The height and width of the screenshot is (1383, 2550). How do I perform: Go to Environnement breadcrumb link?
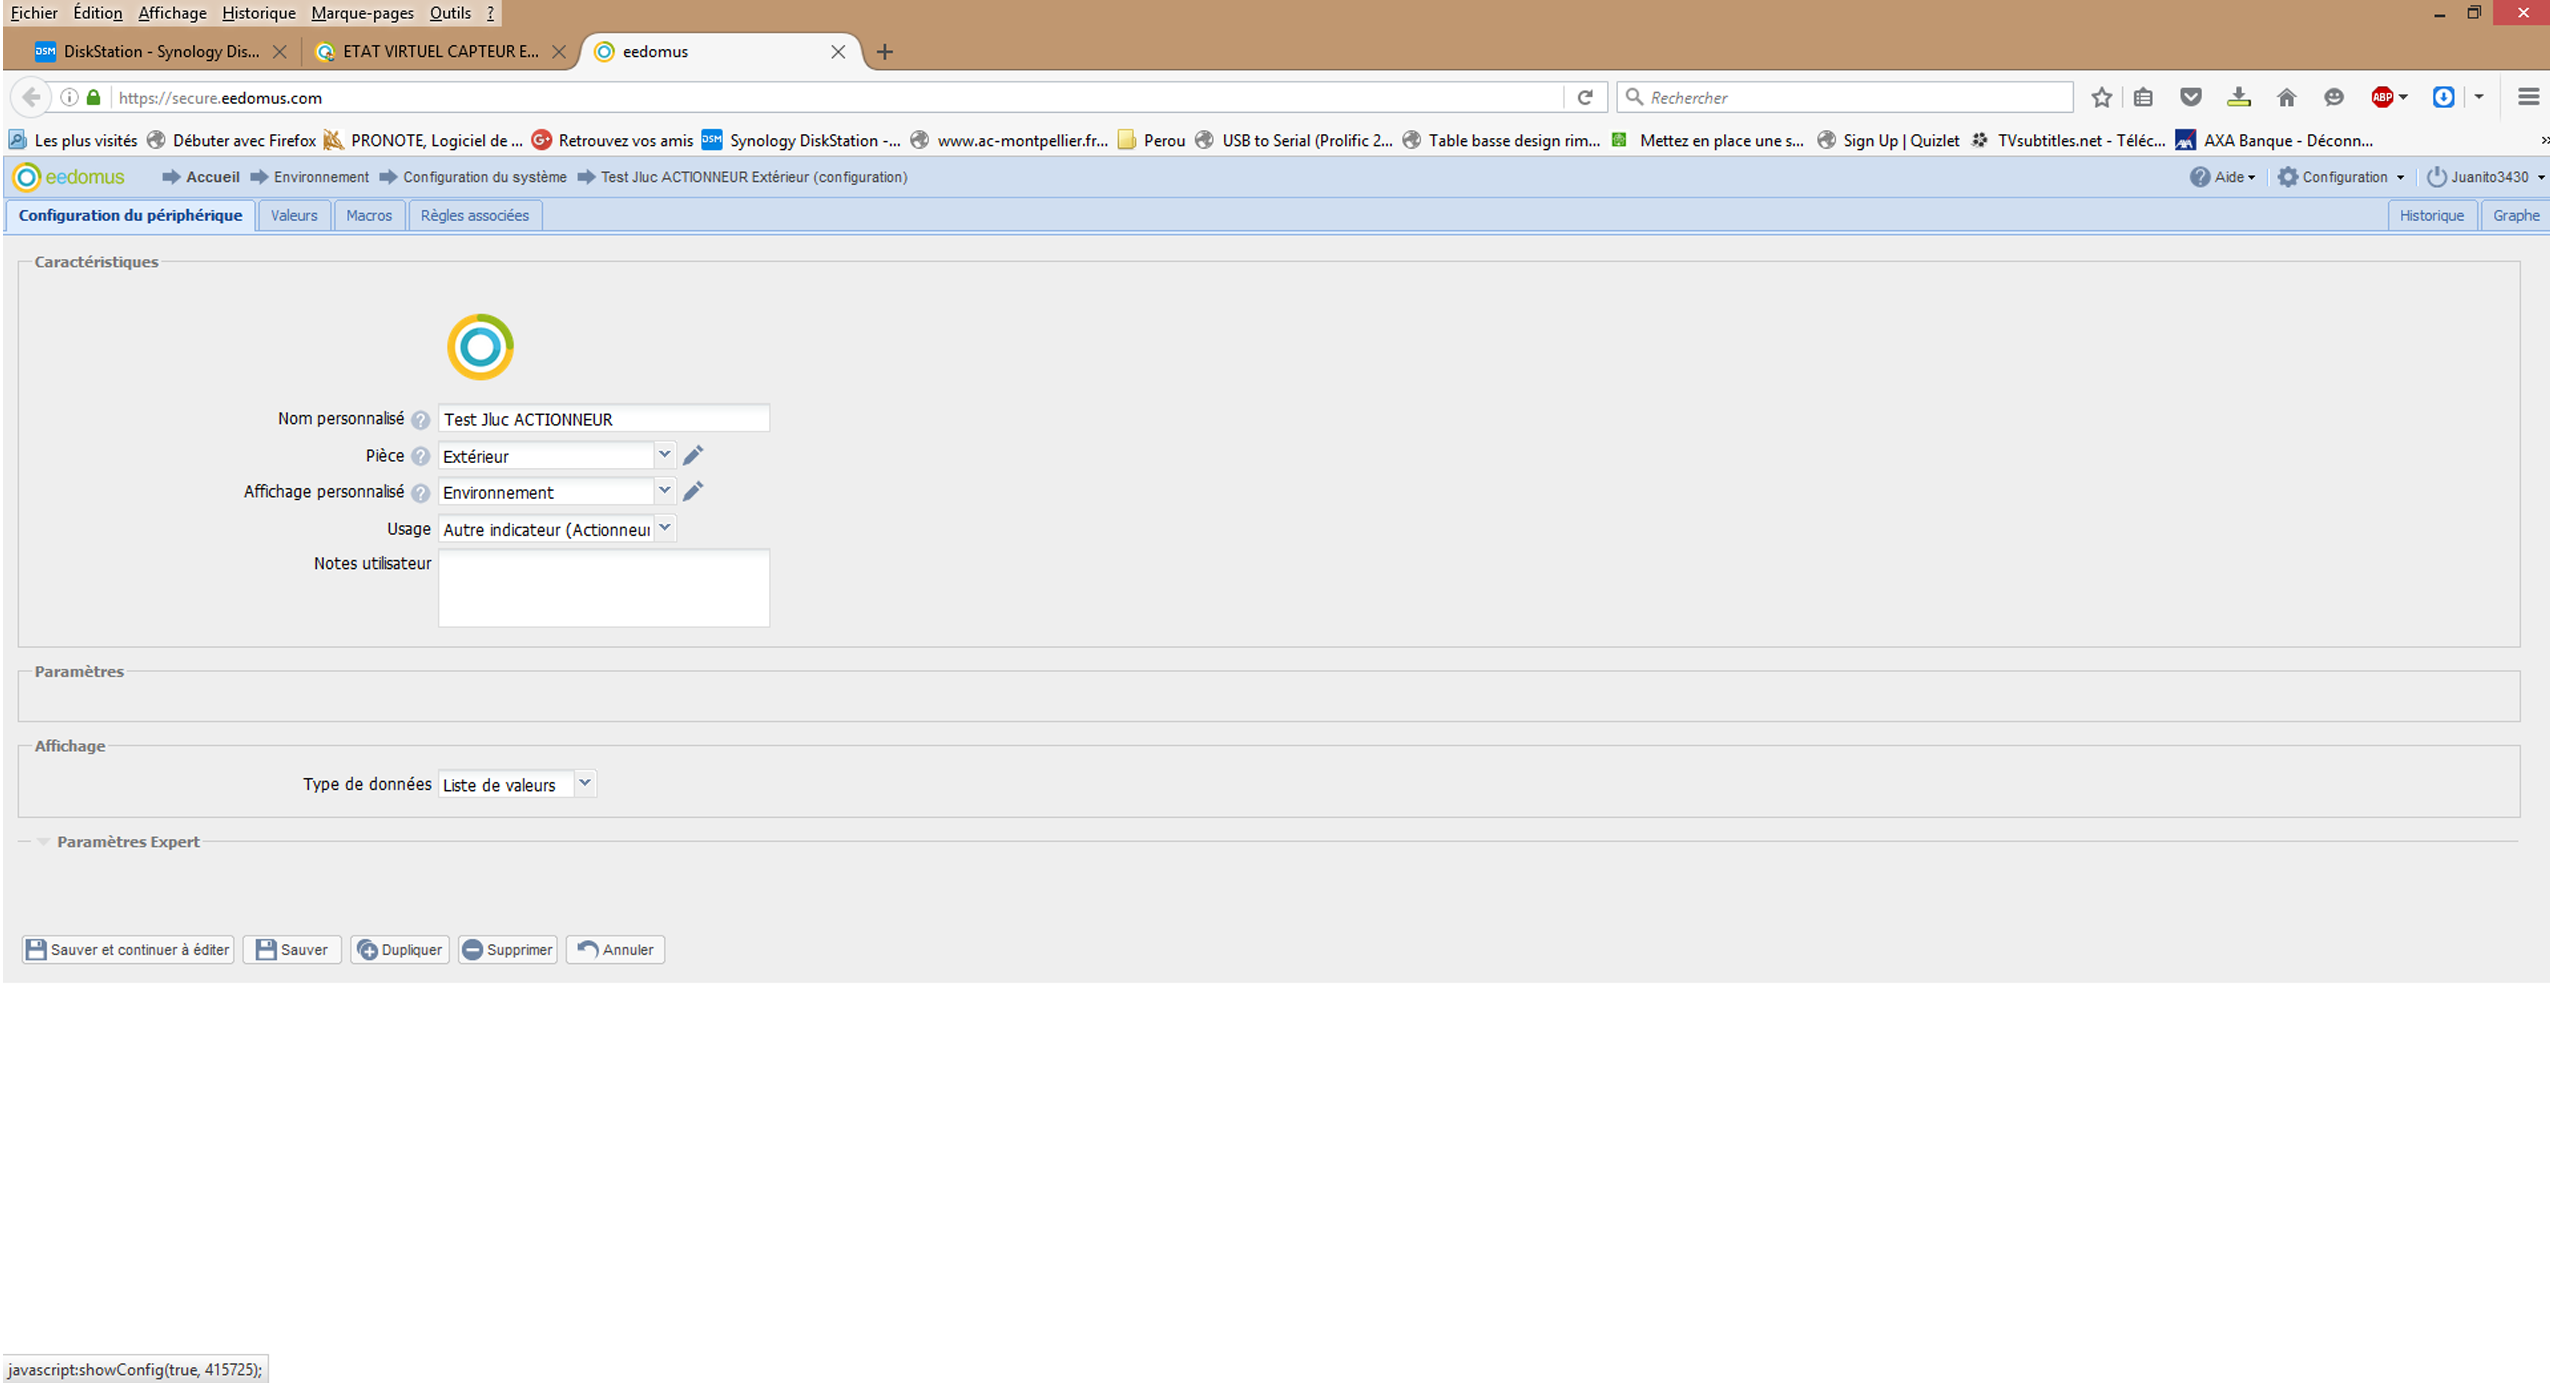(321, 177)
